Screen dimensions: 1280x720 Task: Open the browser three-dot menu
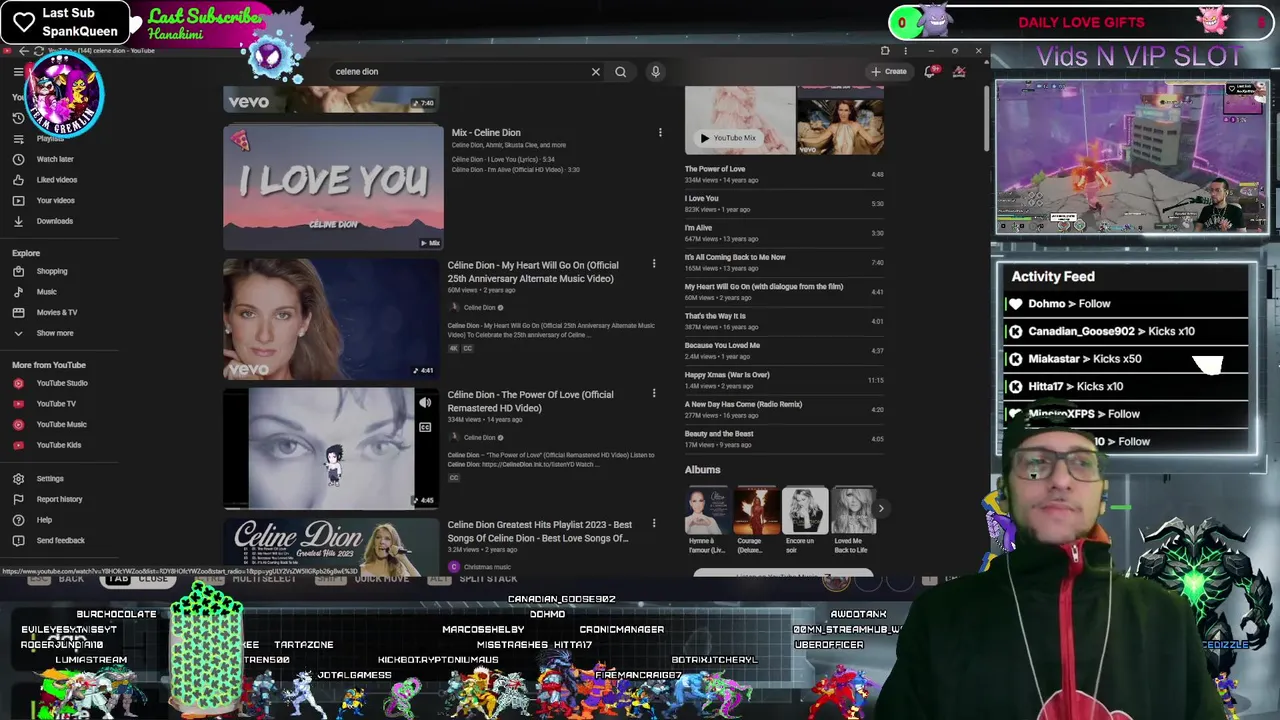(906, 51)
